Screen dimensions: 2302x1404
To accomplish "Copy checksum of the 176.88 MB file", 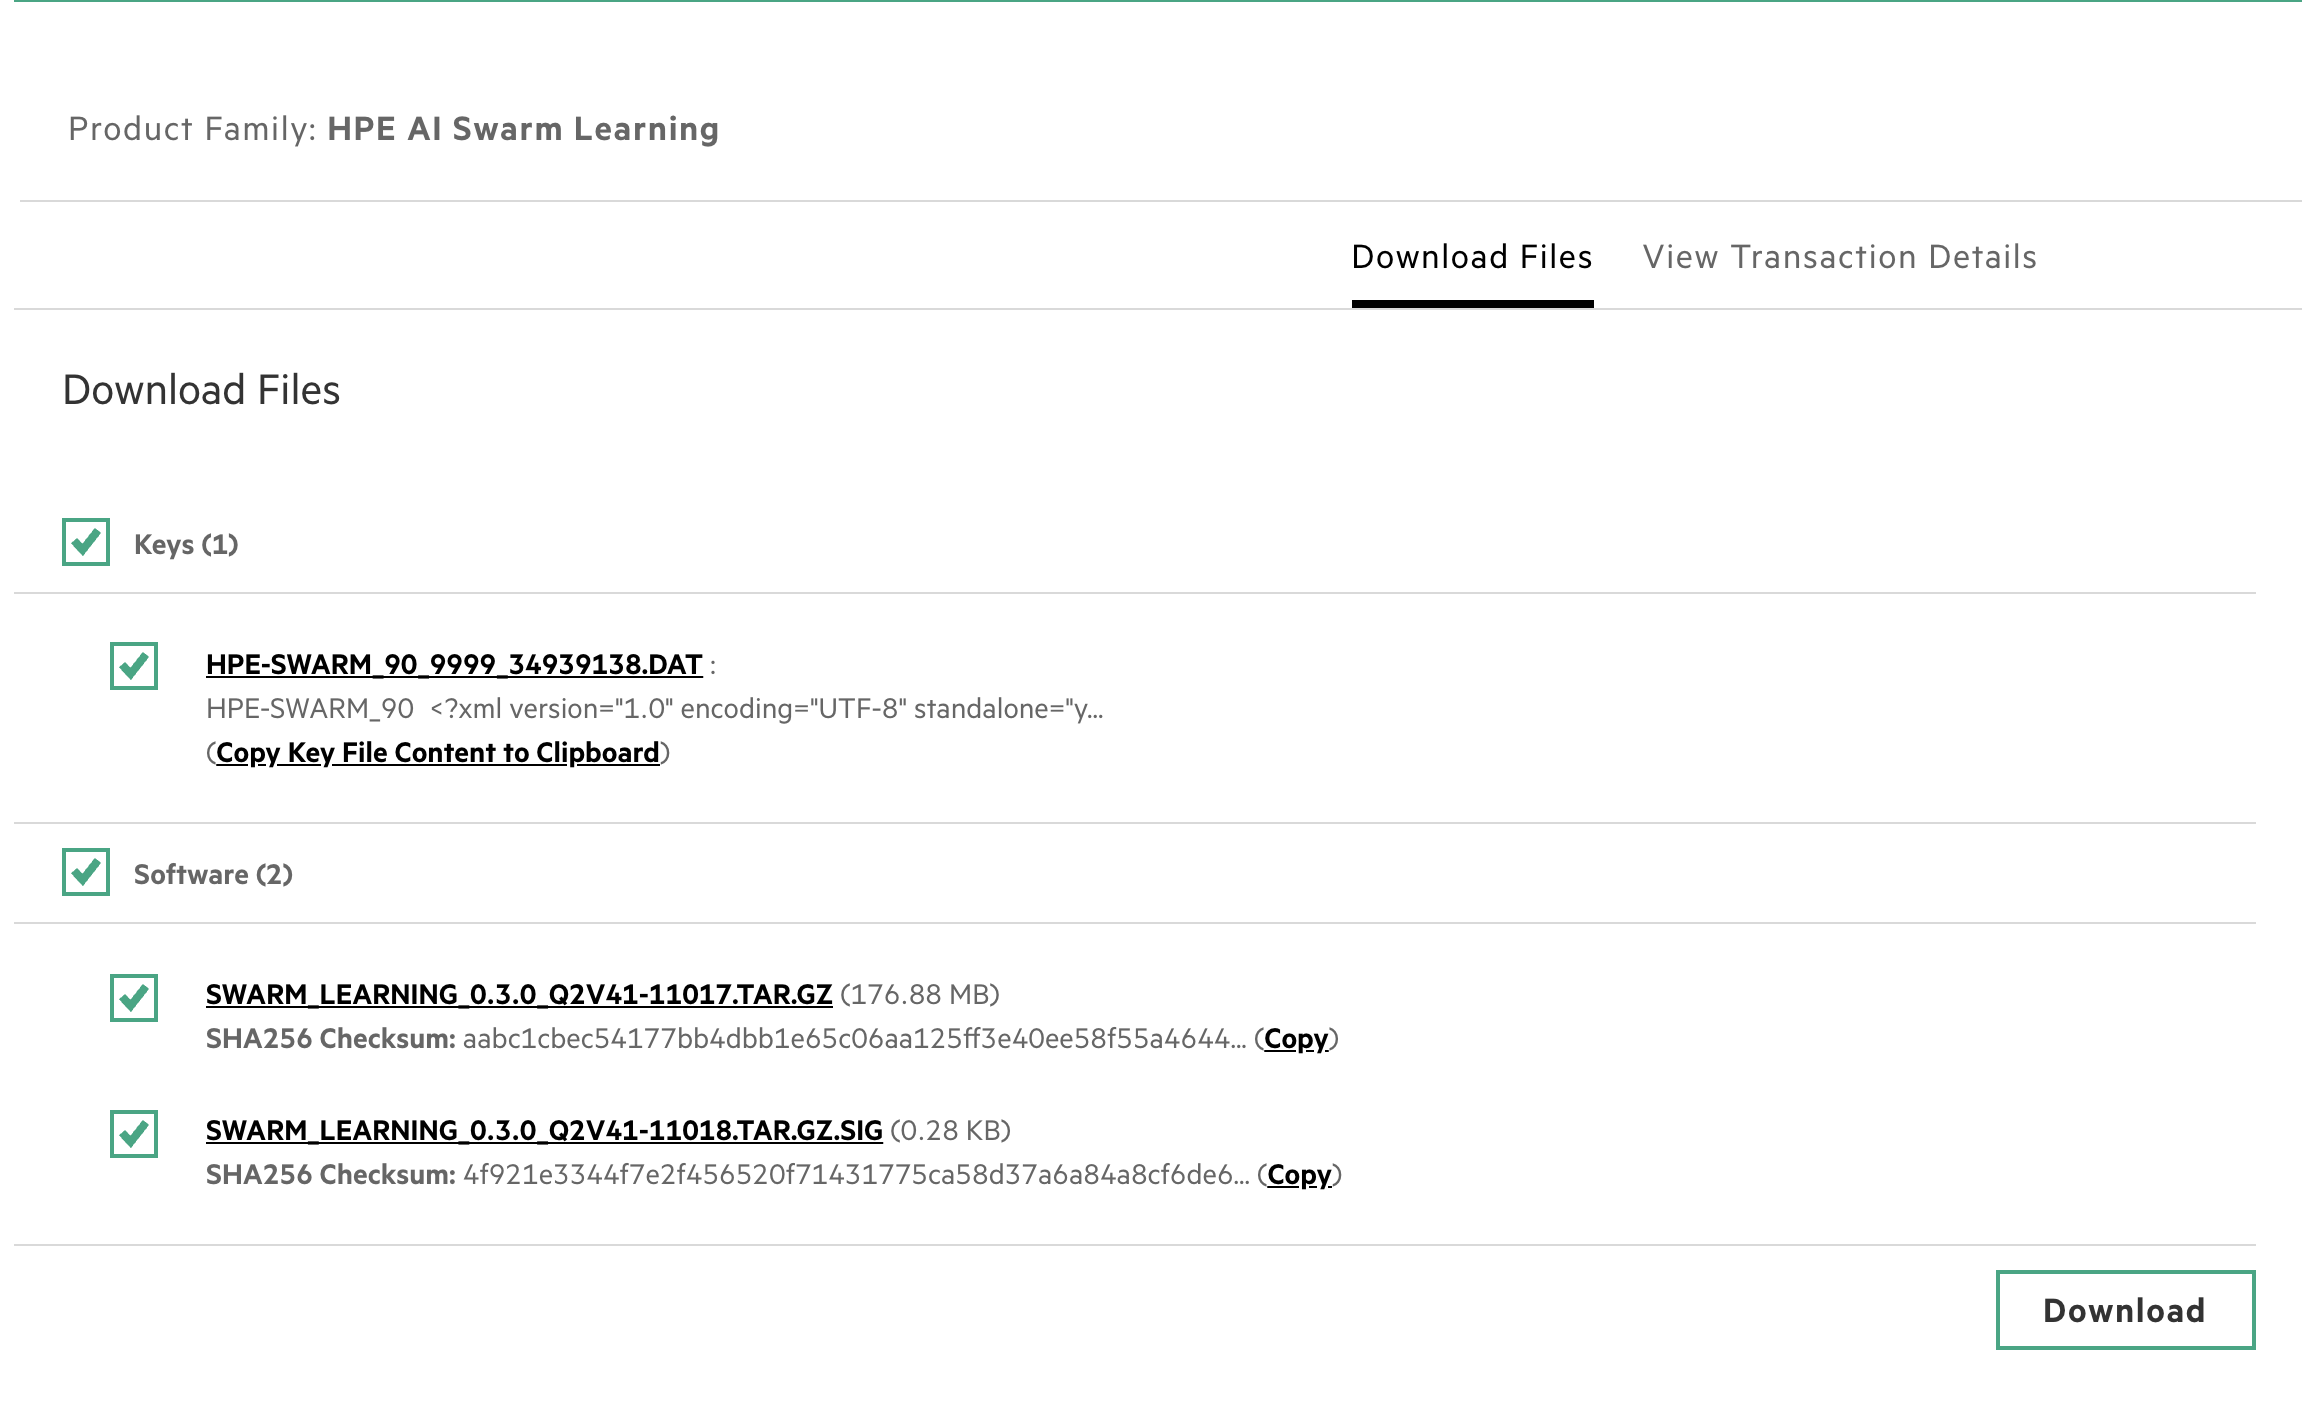I will [1295, 1039].
